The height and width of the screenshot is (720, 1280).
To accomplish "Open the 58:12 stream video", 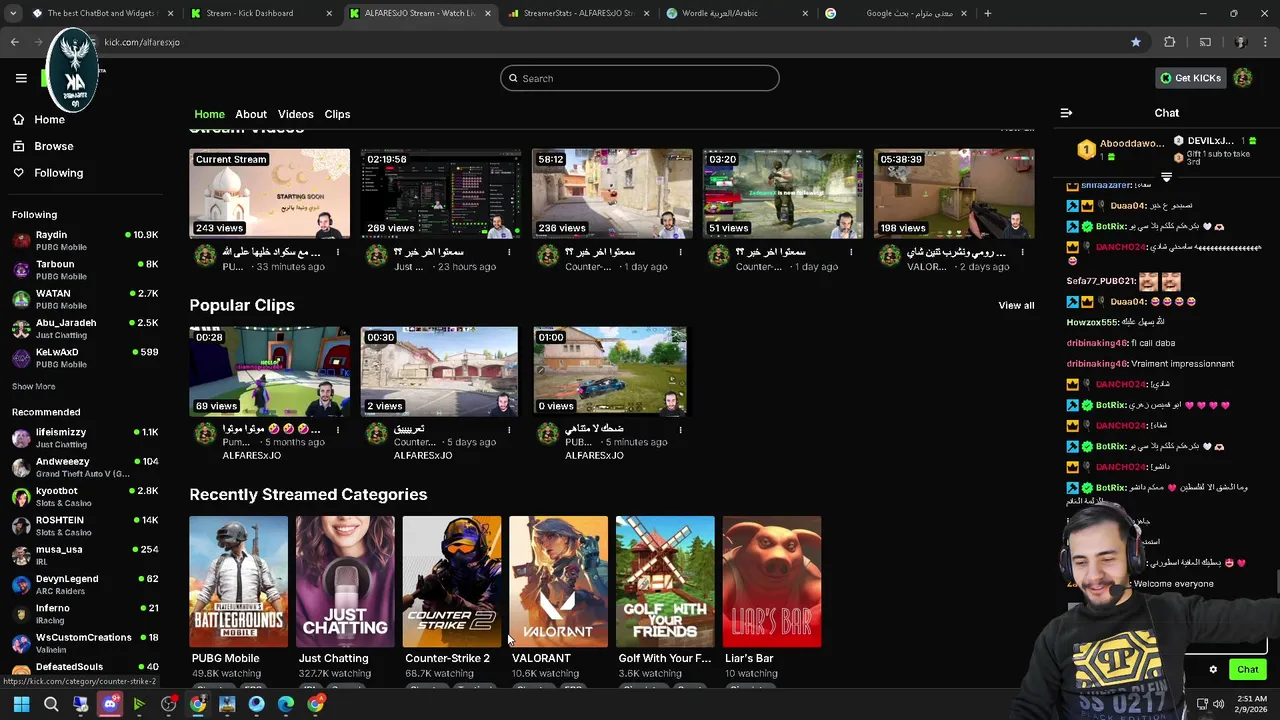I will [612, 194].
